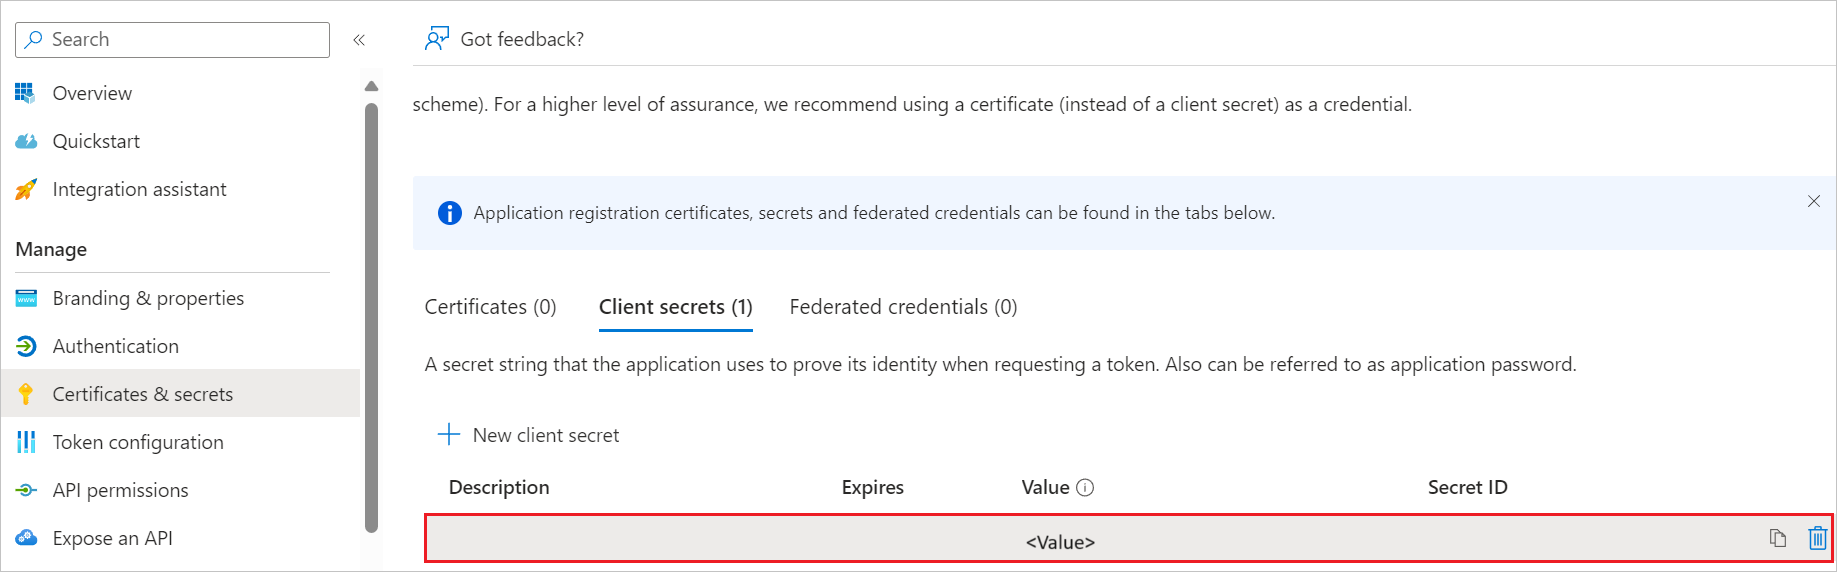Open the Federated credentials (0) tab

[x=903, y=307]
